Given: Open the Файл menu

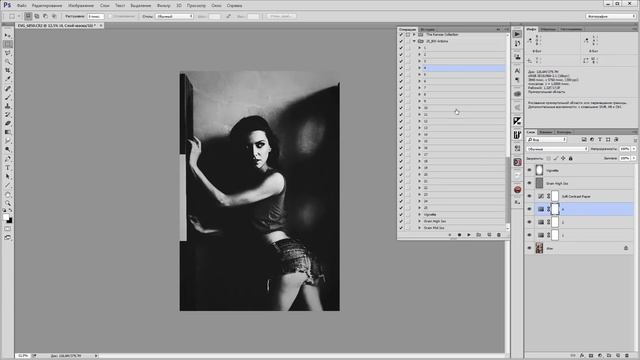Looking at the screenshot, I should [x=22, y=6].
